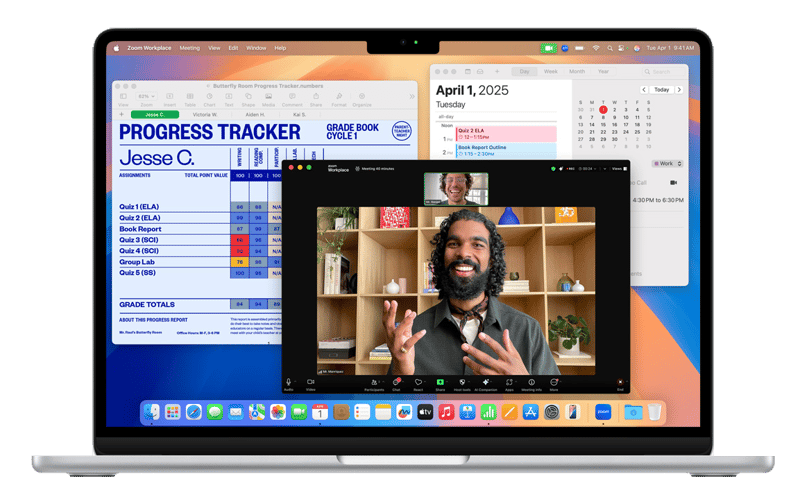
Task: Open the Organize panel in Numbers
Action: tap(362, 100)
